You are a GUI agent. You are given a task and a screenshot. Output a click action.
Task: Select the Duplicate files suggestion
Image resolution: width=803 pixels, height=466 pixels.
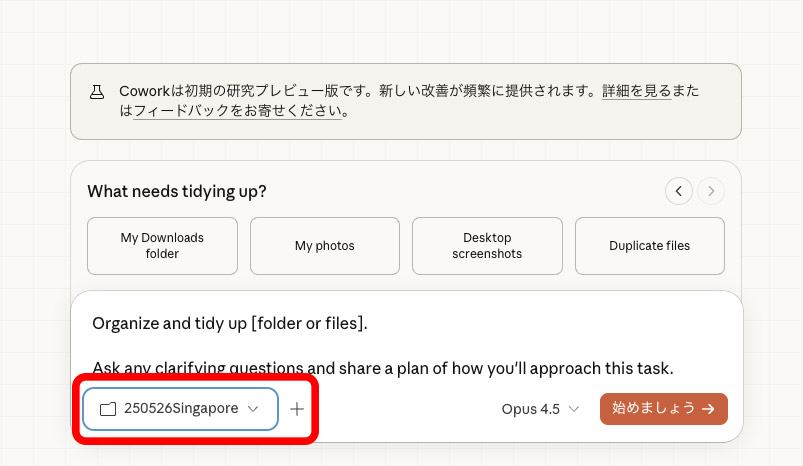(x=650, y=246)
